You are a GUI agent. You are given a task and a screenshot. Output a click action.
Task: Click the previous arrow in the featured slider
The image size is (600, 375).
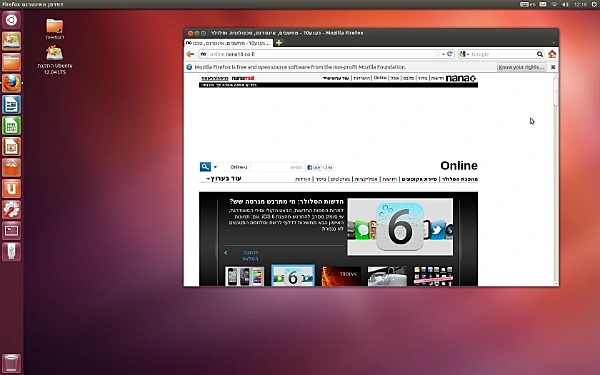pos(226,253)
